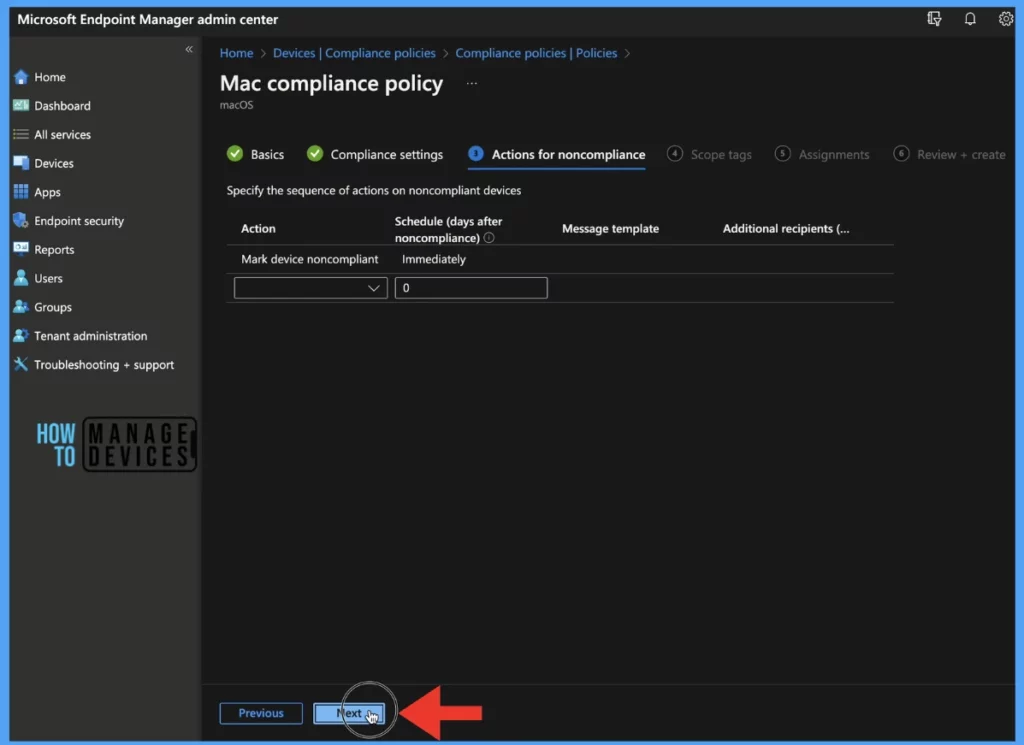Click the Additional recipients column header
The height and width of the screenshot is (745, 1024).
pyautogui.click(x=786, y=229)
